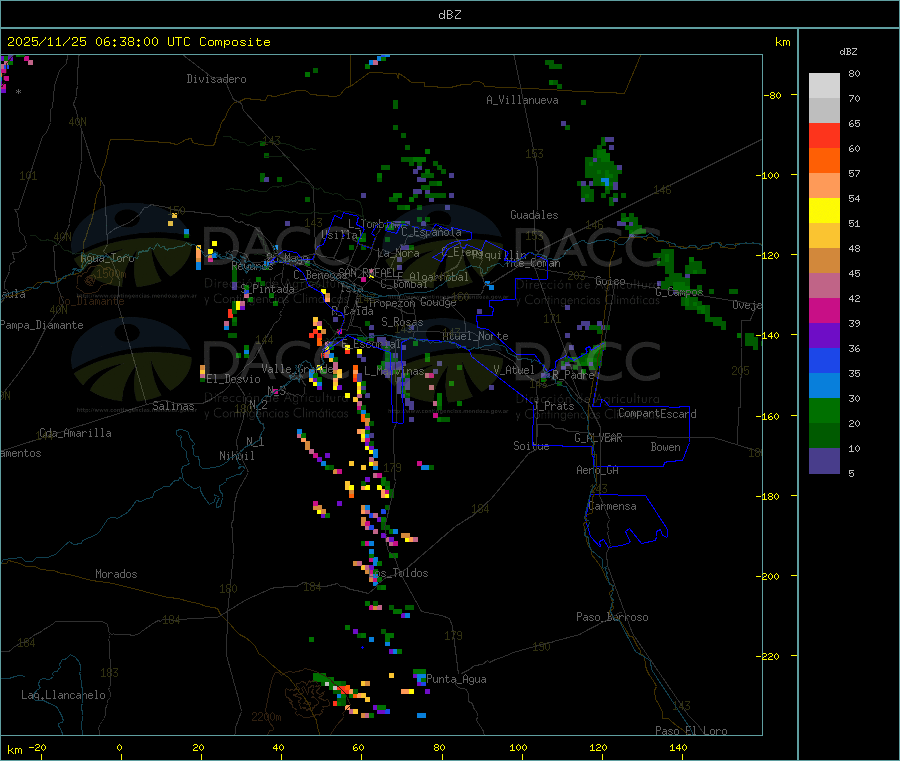Screen dimensions: 900x761
Task: Click the Lag.Llancanelo label
Action: [64, 695]
